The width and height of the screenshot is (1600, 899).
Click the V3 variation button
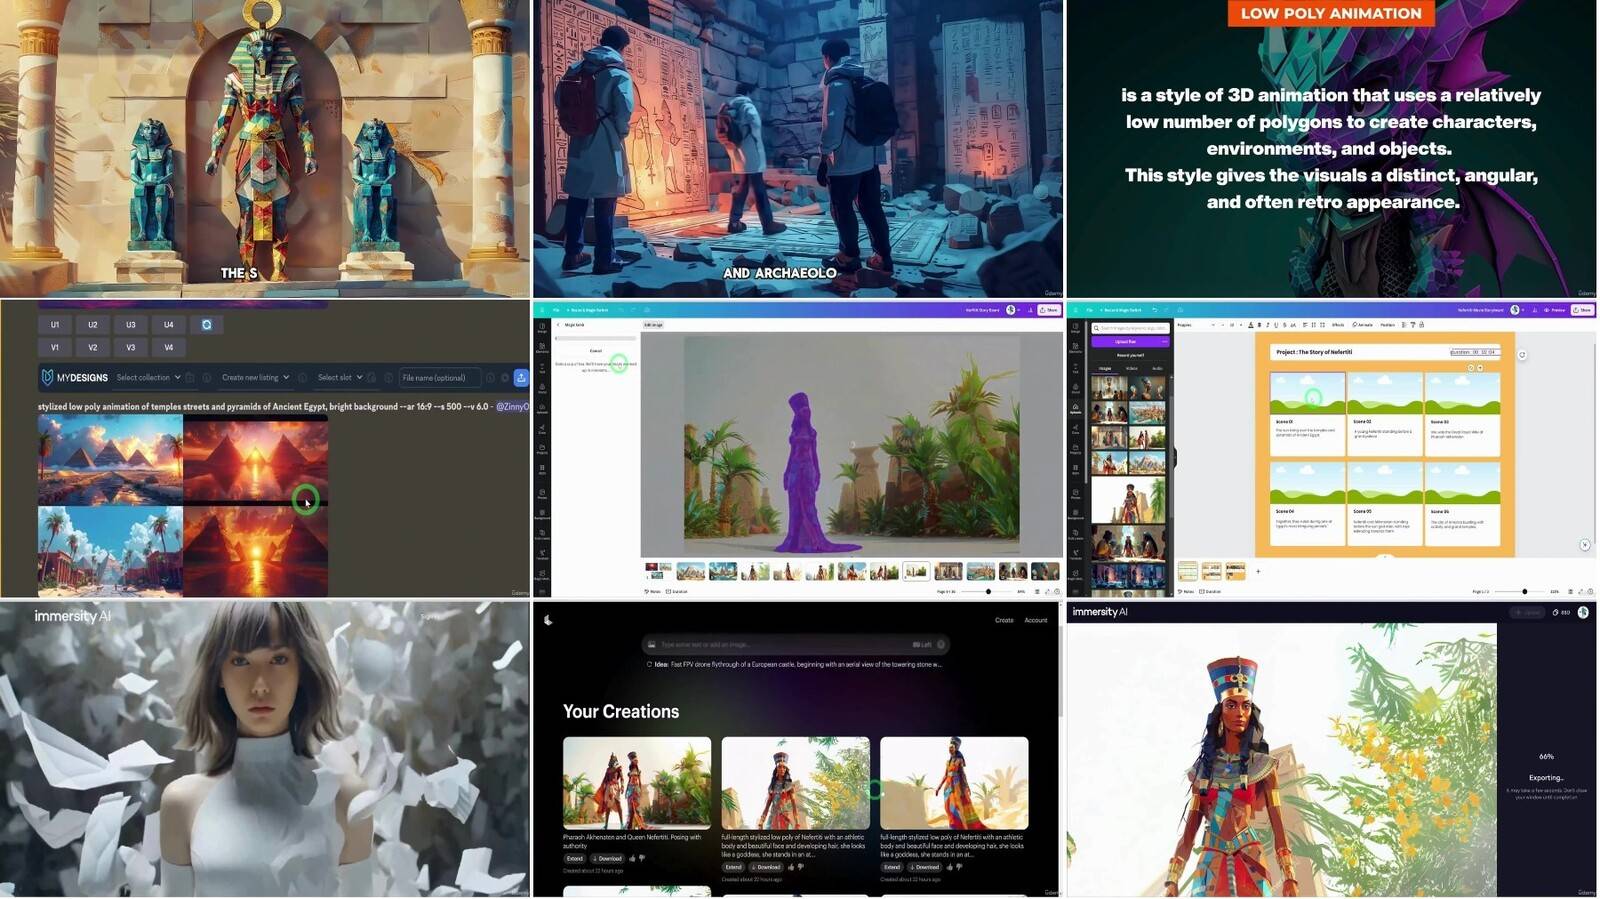[x=131, y=347]
